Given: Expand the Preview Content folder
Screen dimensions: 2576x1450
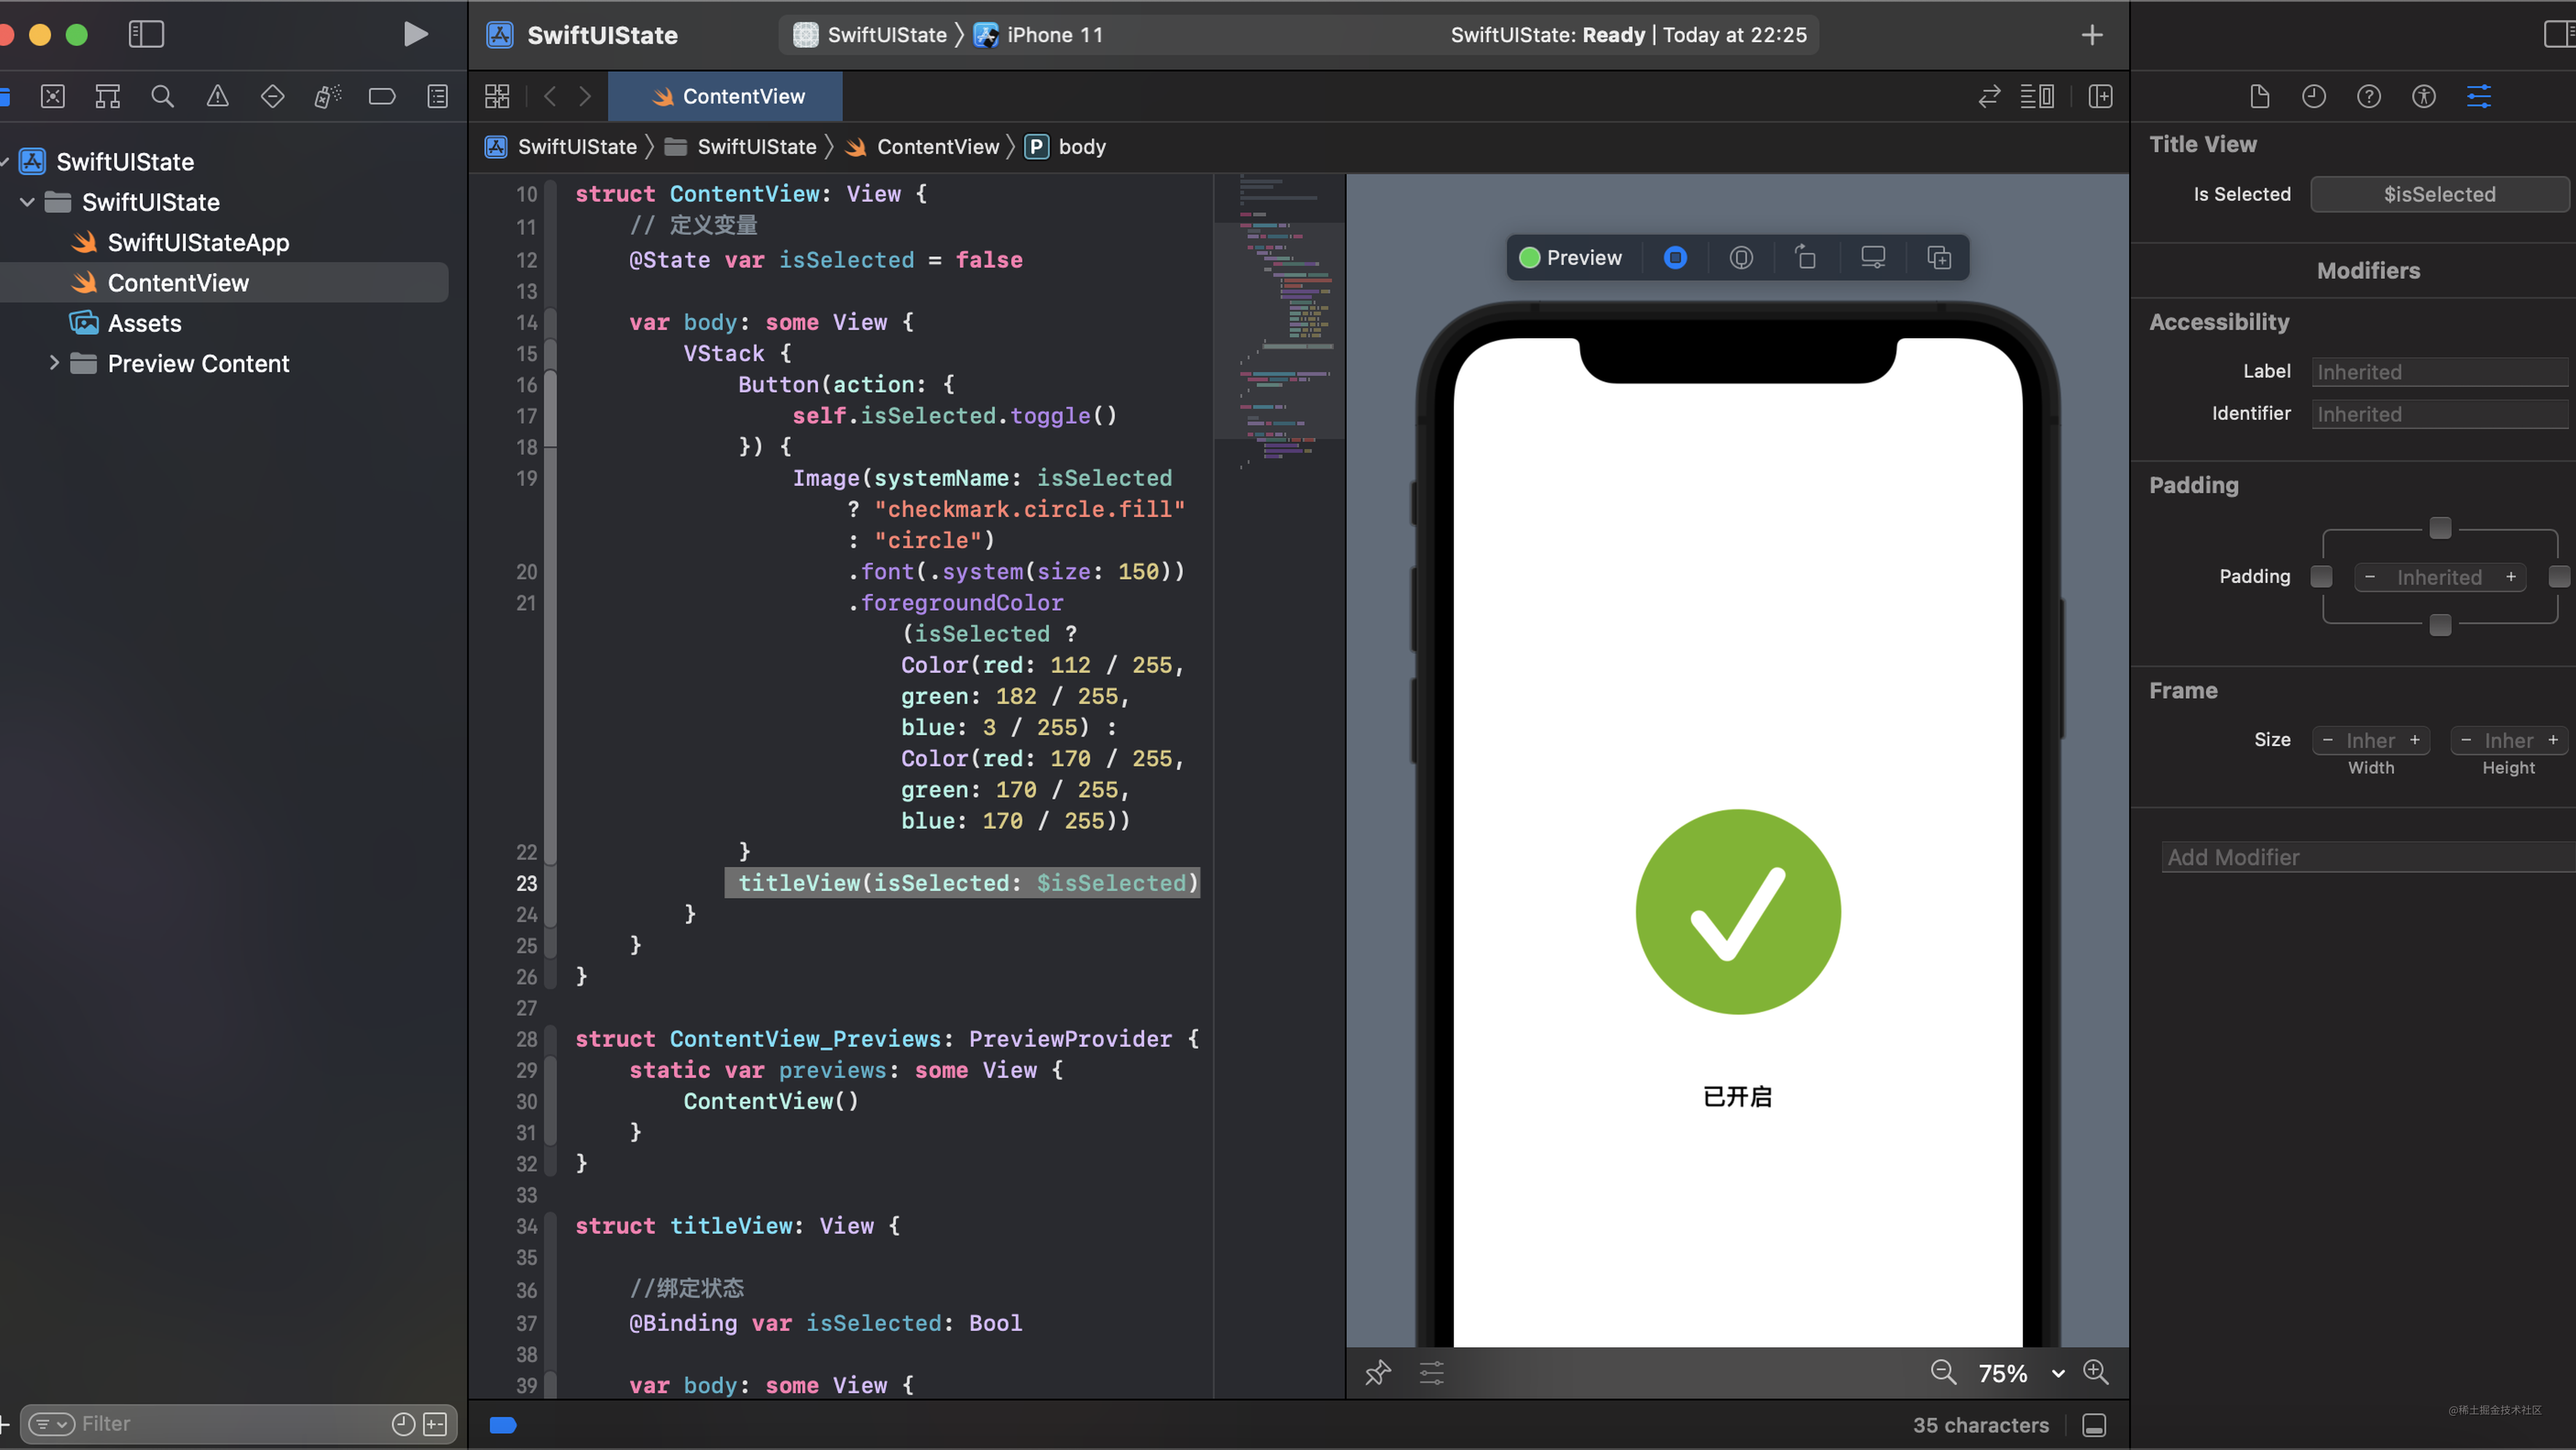Looking at the screenshot, I should point(54,363).
